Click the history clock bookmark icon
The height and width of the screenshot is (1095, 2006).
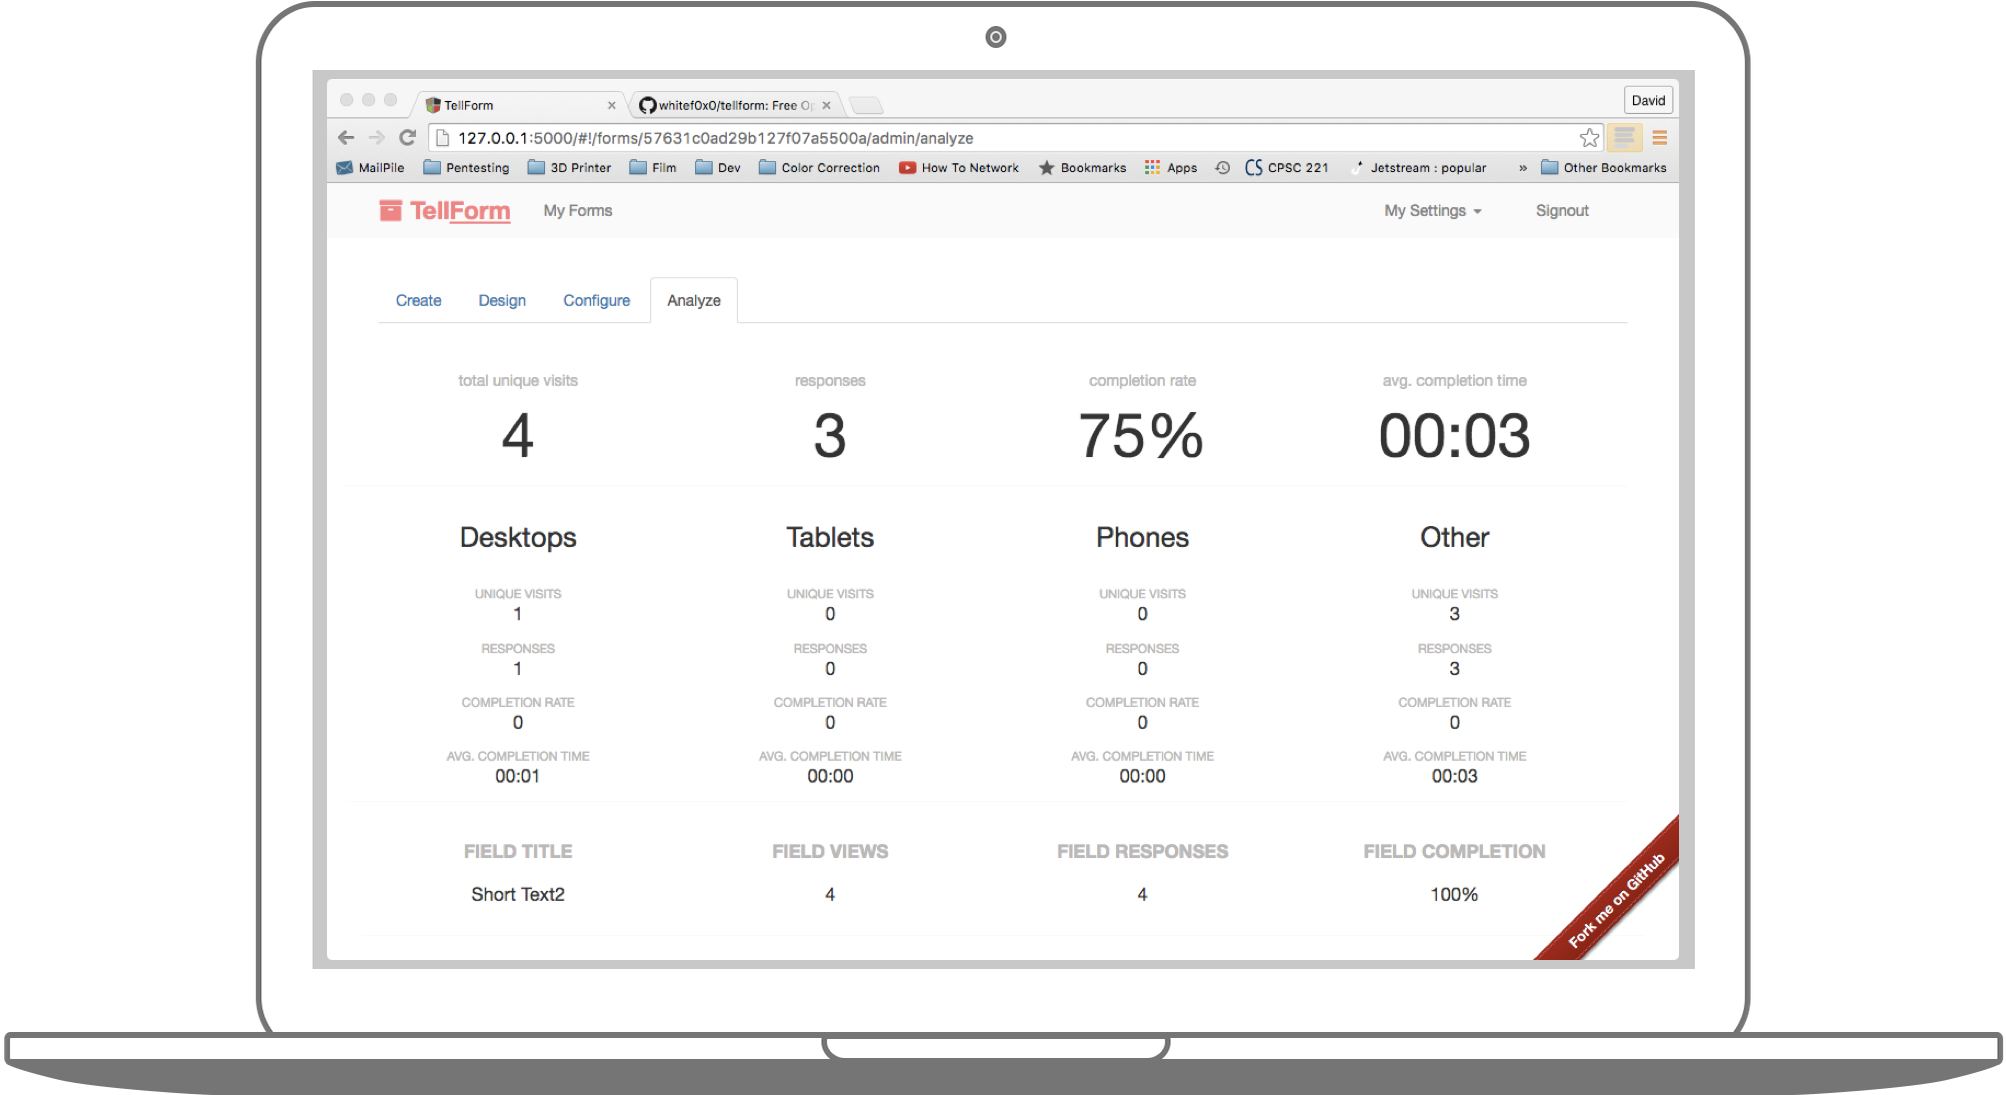pyautogui.click(x=1222, y=168)
